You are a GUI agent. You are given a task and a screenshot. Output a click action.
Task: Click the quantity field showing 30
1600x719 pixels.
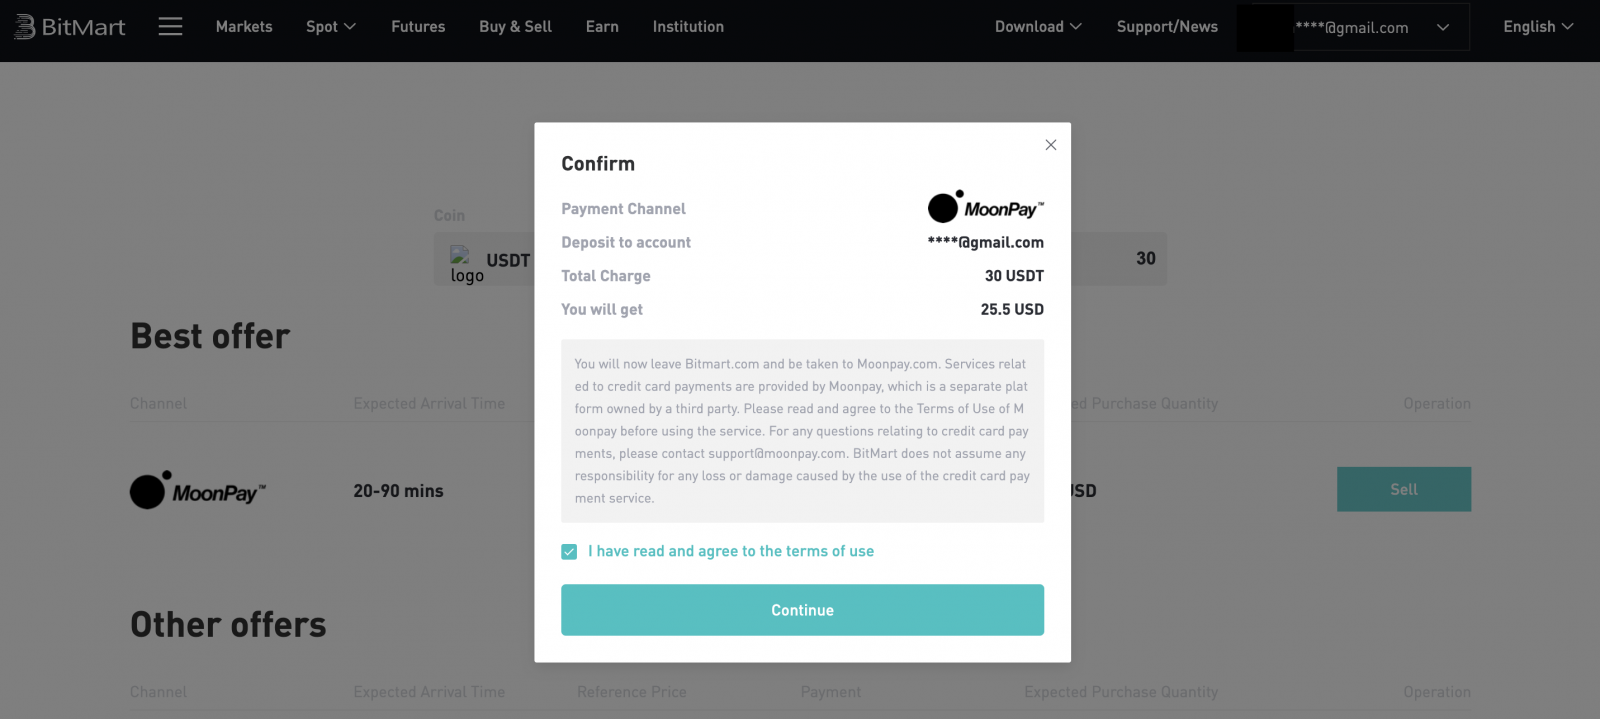1146,258
